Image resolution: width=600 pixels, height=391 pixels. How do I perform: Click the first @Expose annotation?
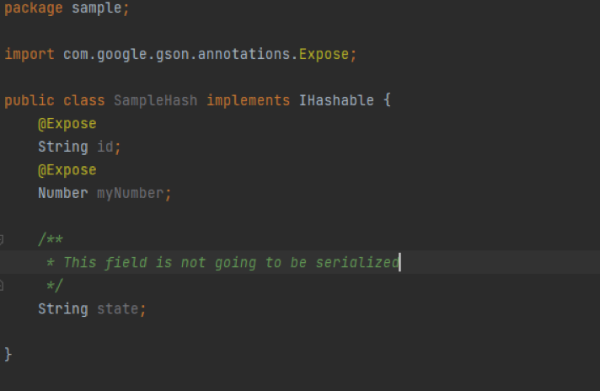pyautogui.click(x=67, y=124)
